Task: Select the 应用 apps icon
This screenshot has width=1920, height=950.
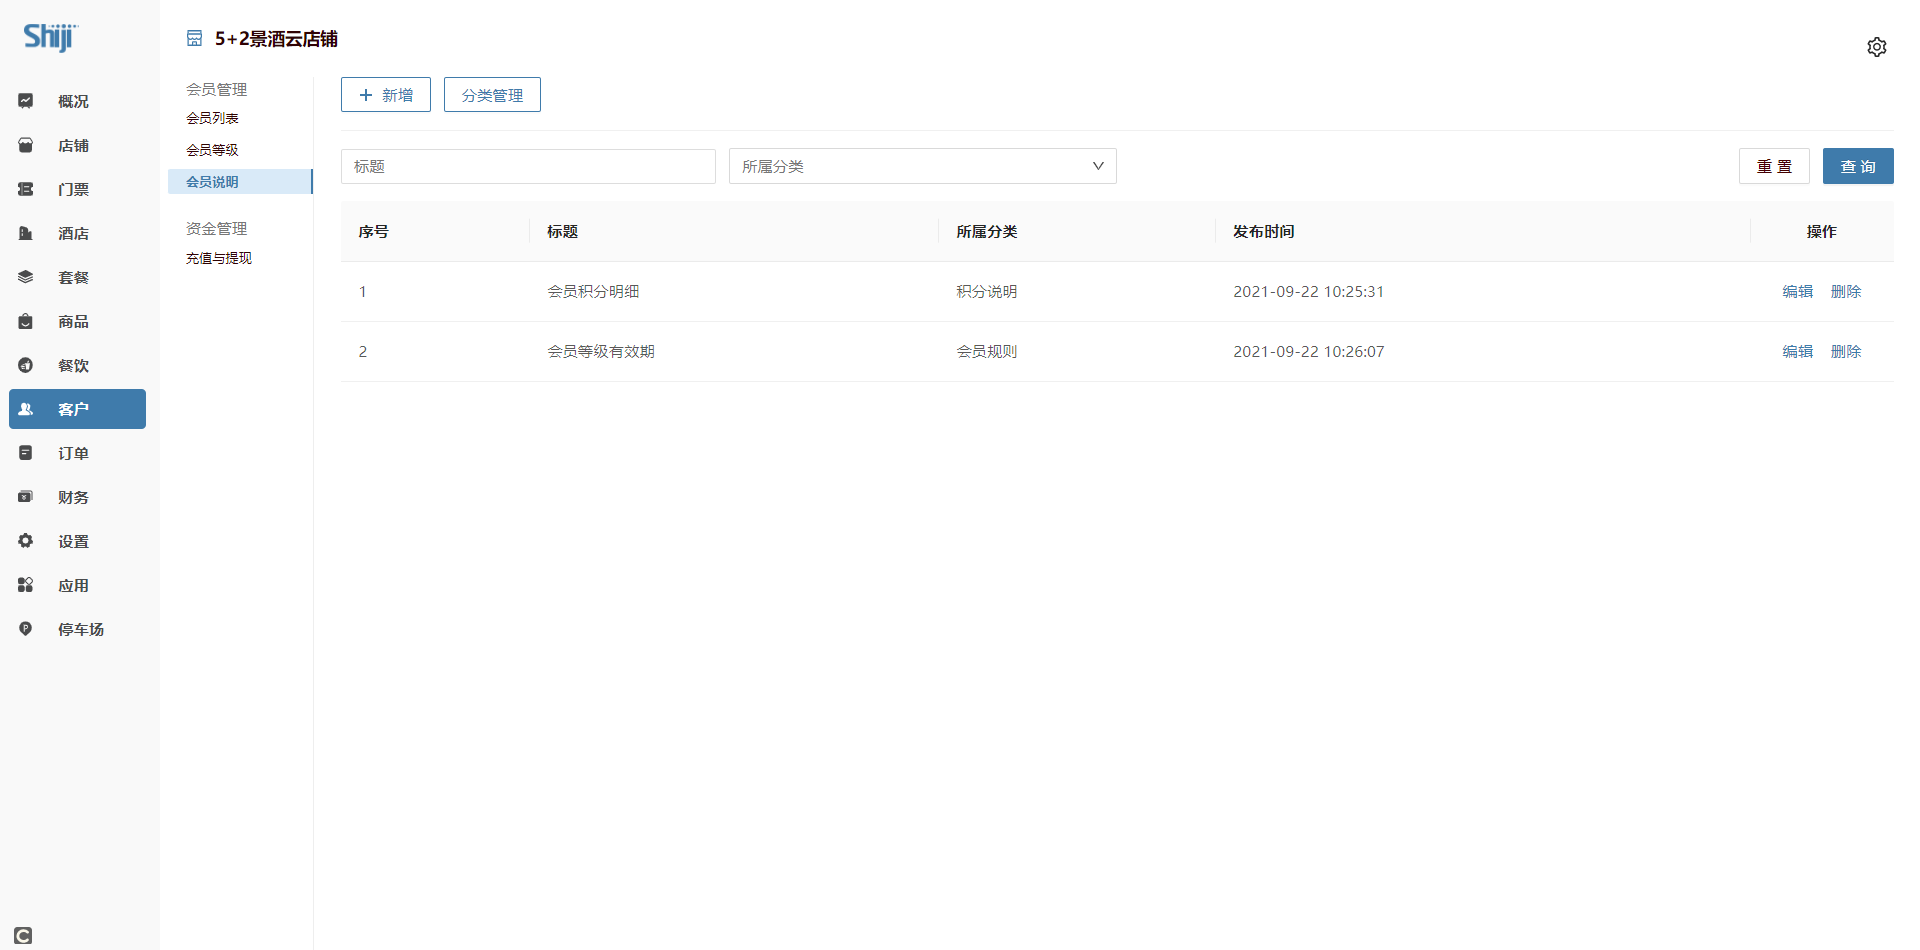Action: (x=26, y=585)
